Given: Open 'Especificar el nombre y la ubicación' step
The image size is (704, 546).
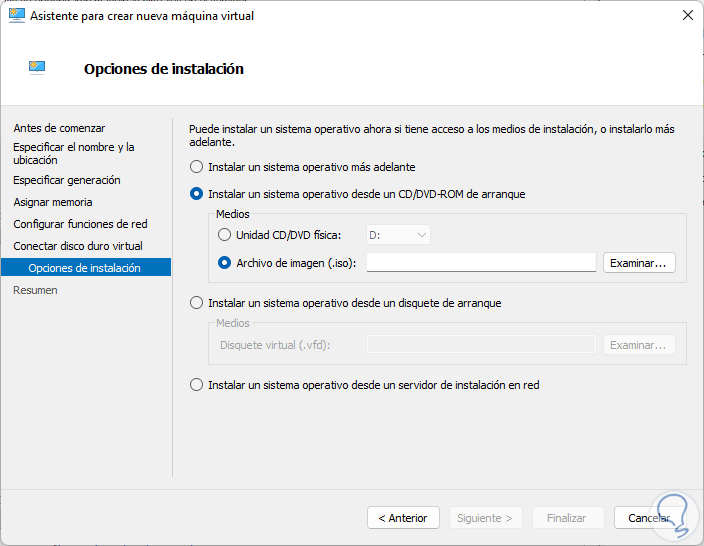Looking at the screenshot, I should click(x=73, y=153).
